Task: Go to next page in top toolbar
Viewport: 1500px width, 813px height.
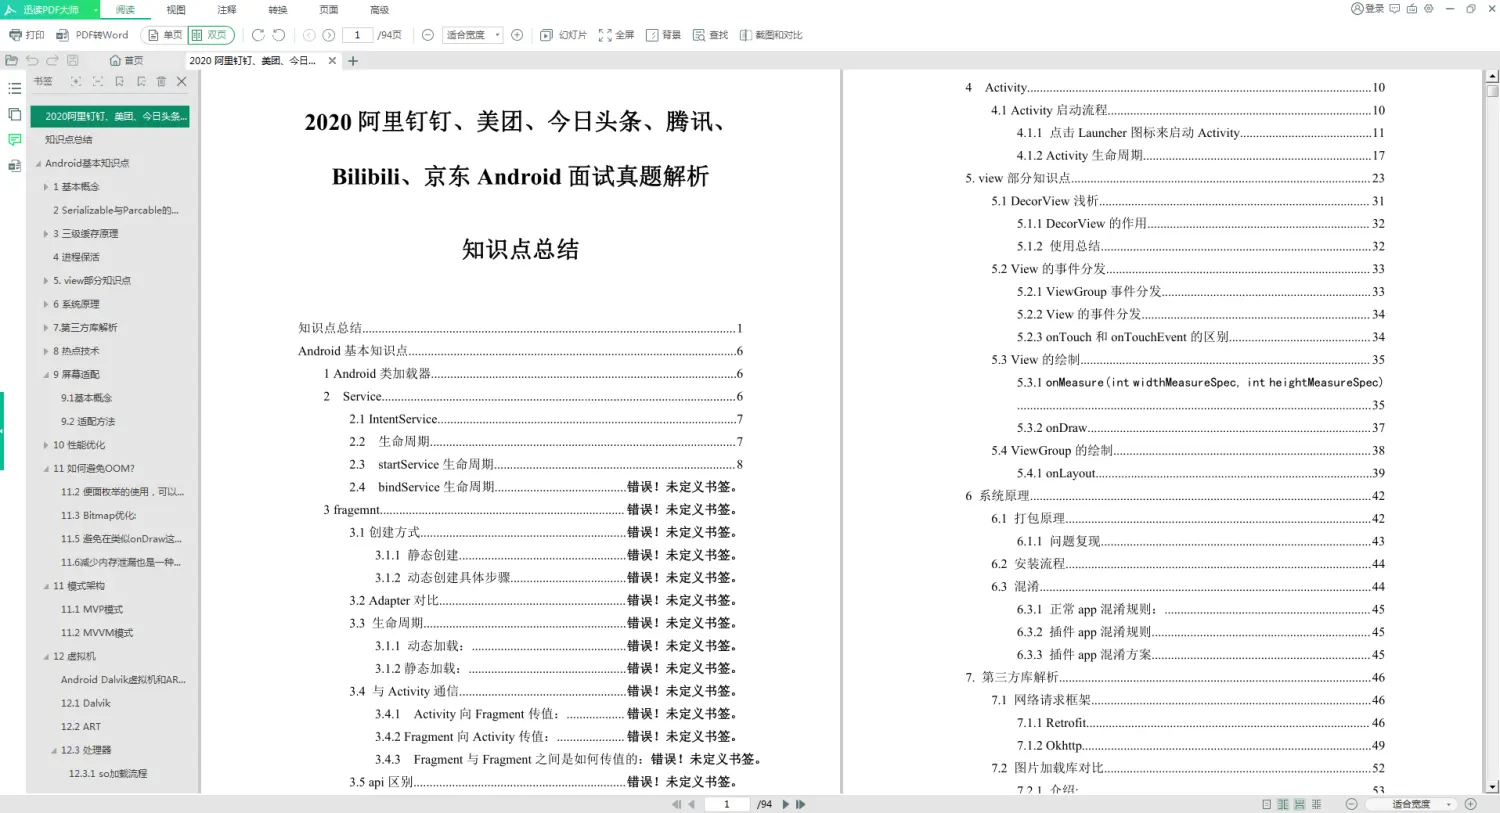Action: click(x=328, y=35)
